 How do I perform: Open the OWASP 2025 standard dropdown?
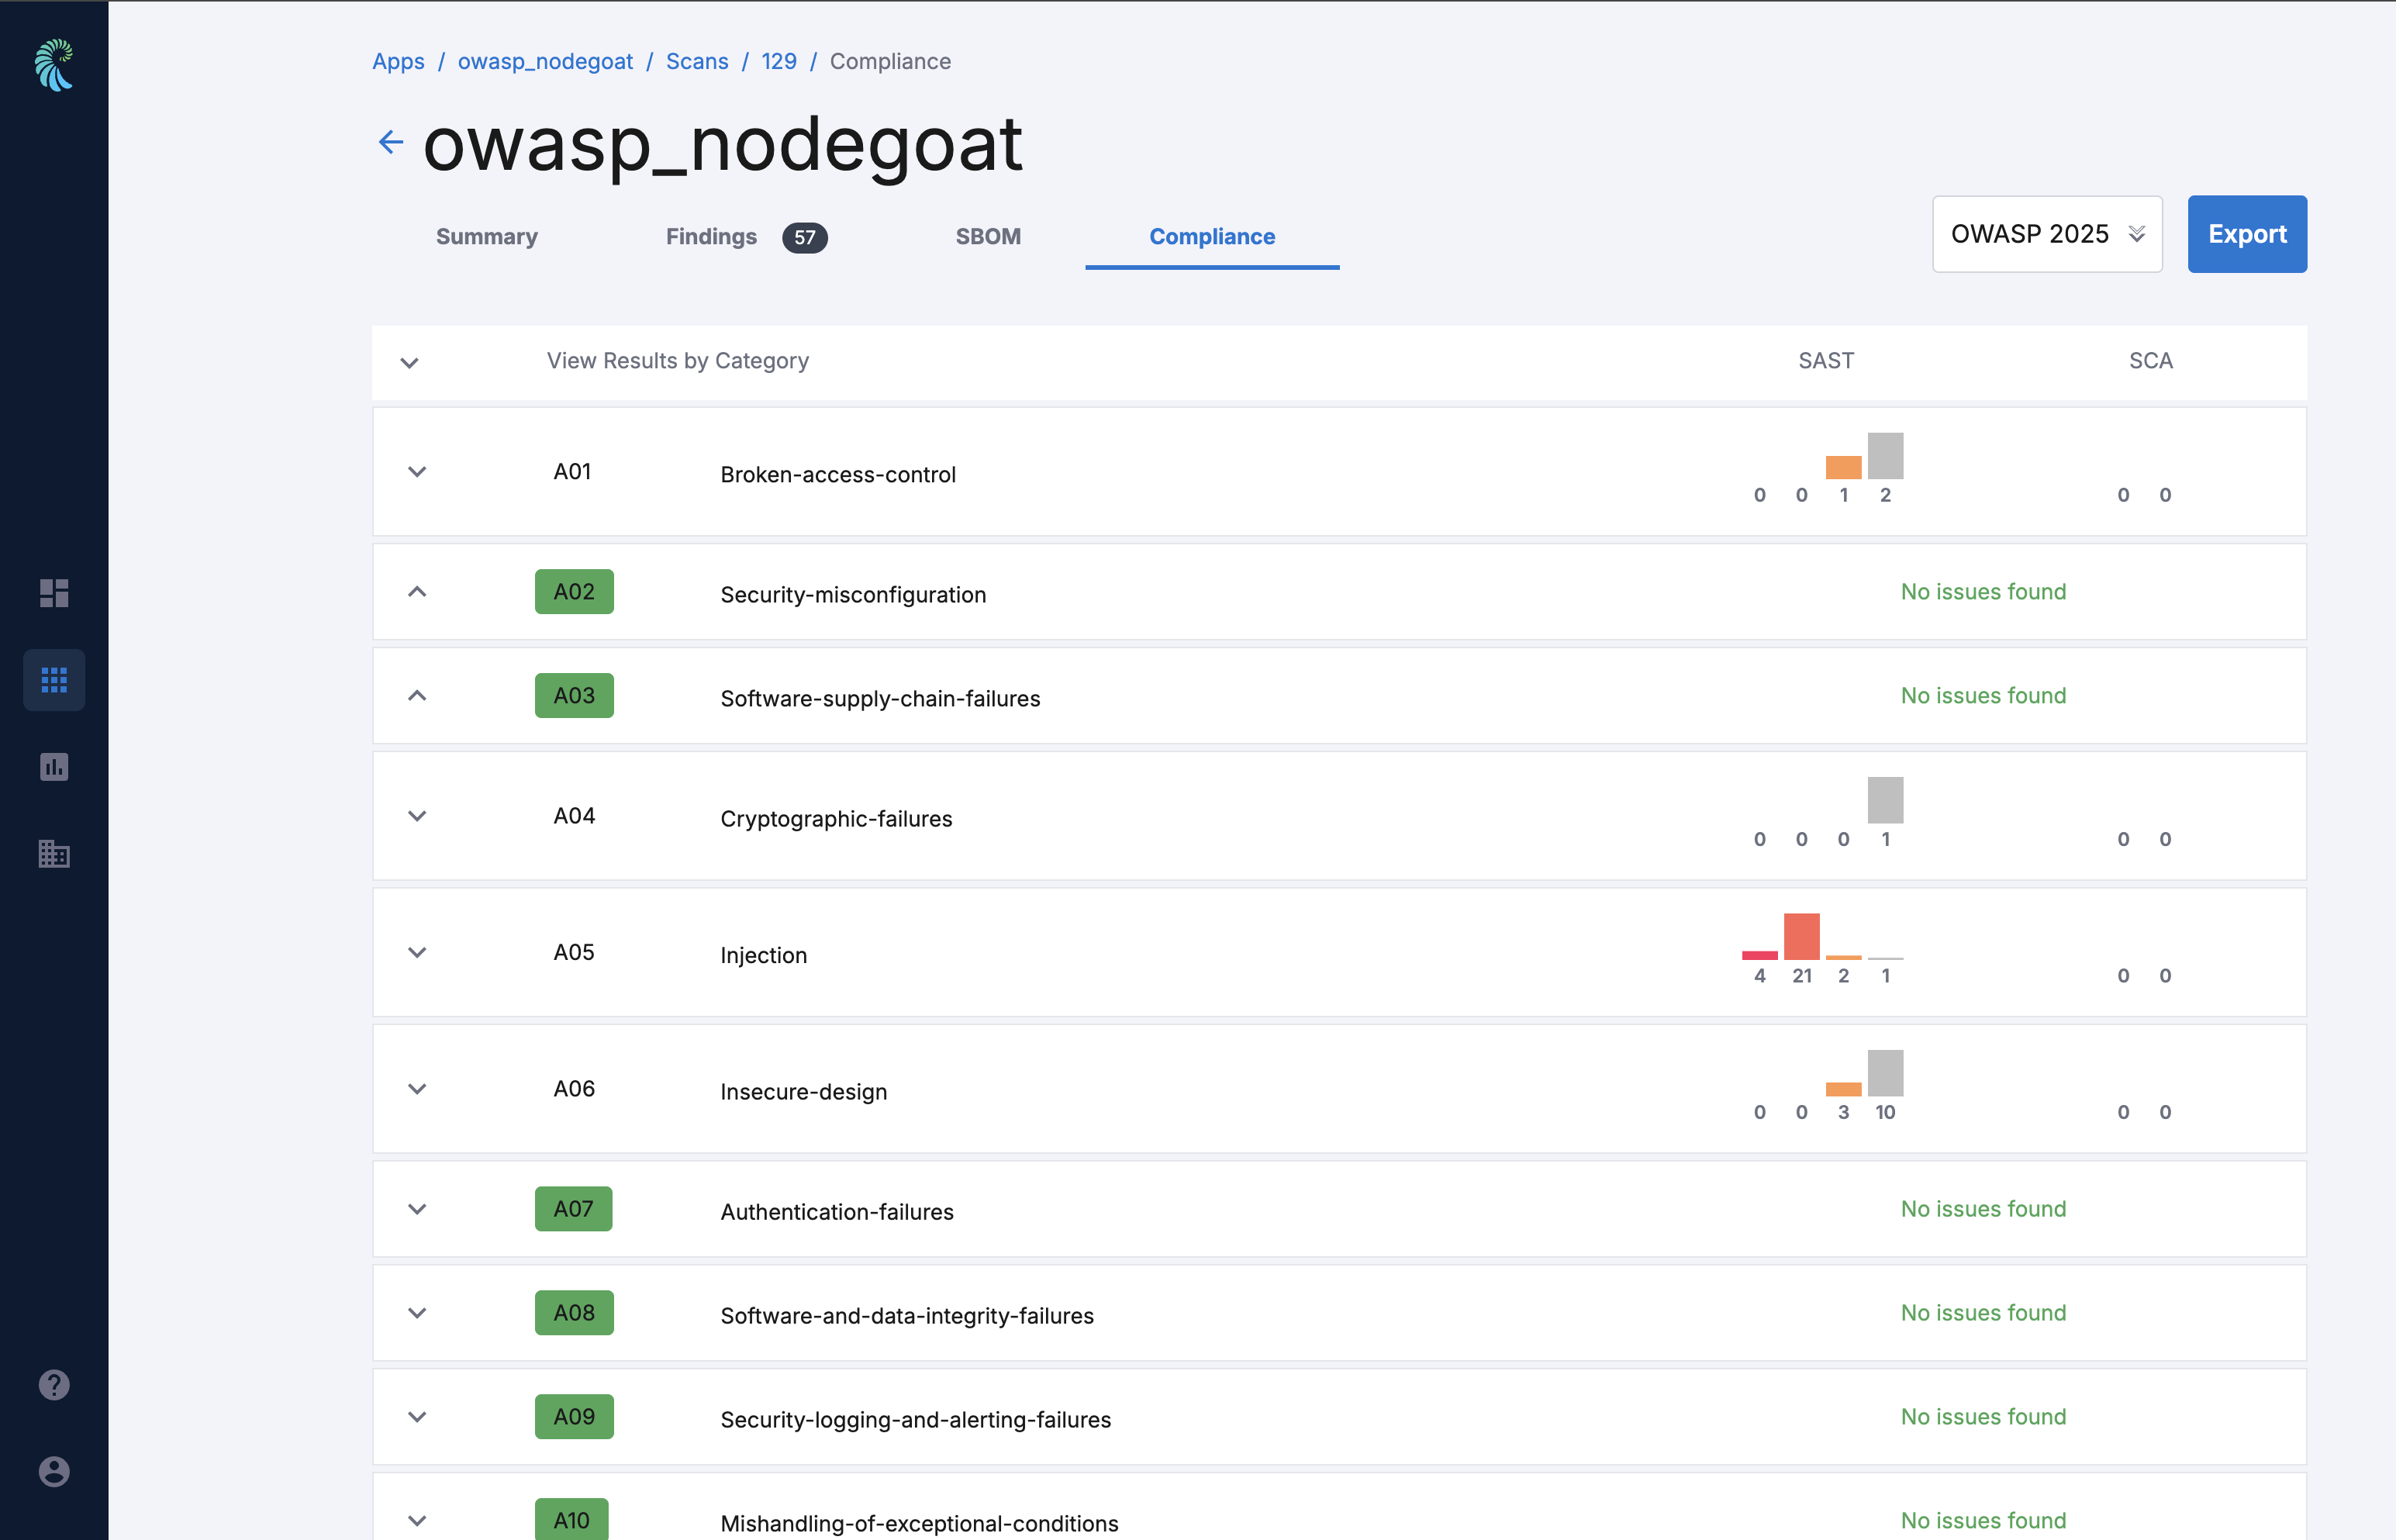coord(2047,234)
